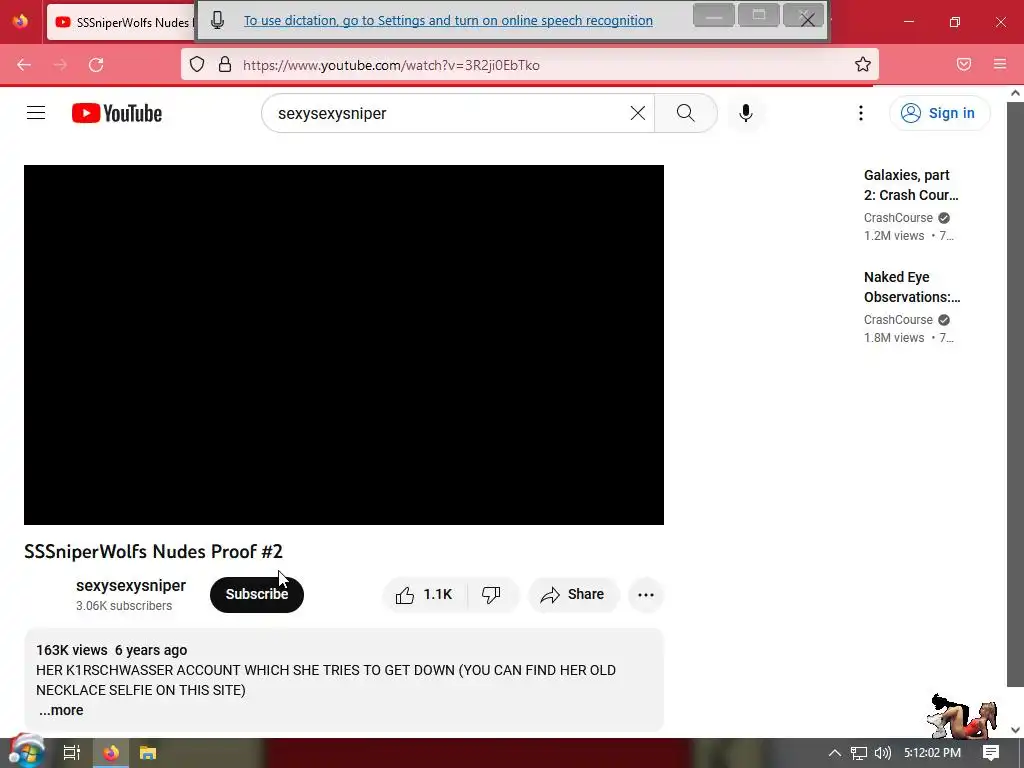Like the video with thumbs-up button
The height and width of the screenshot is (768, 1024).
[424, 594]
